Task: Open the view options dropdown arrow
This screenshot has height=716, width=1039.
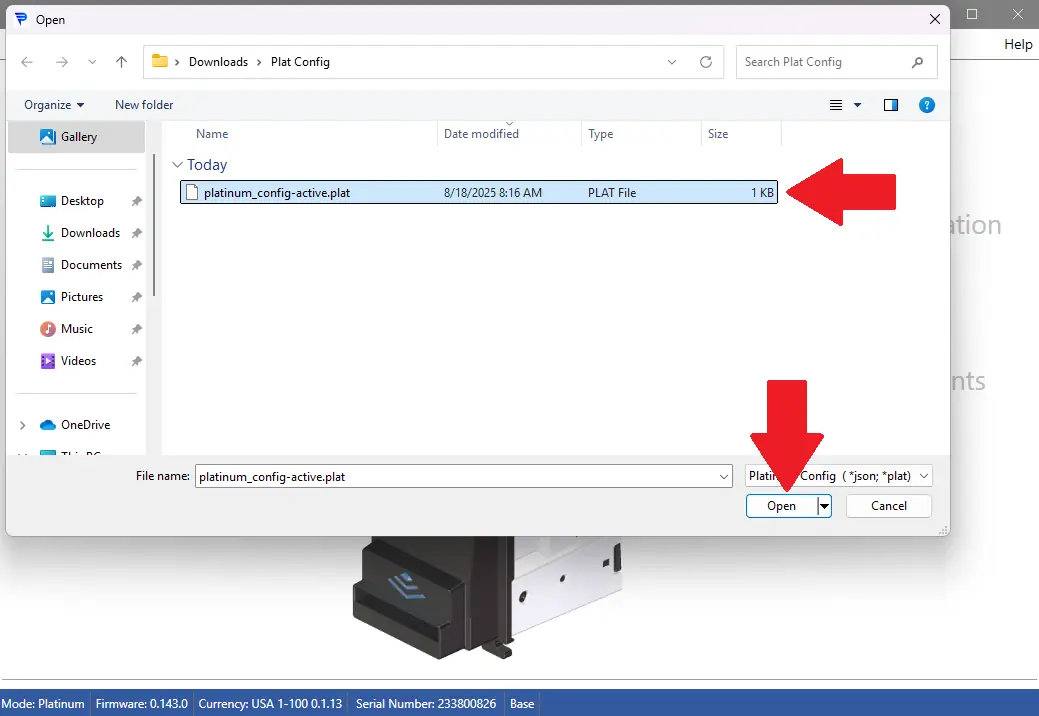Action: 857,105
